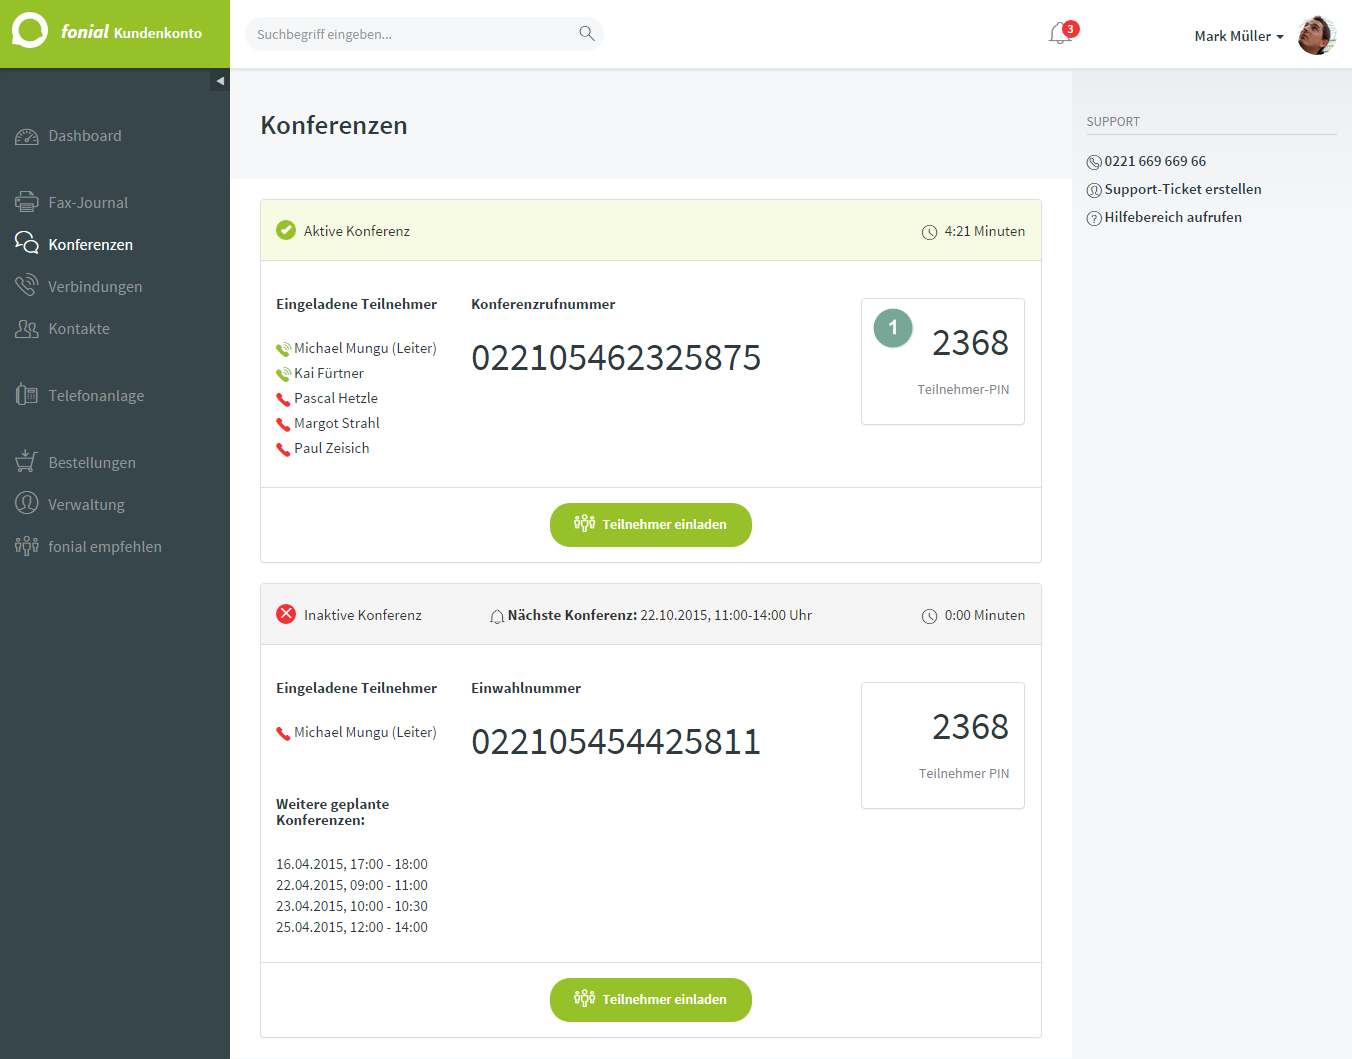This screenshot has width=1352, height=1059.
Task: Click the green phone icon beside Michael Mungu in active conference
Action: pyautogui.click(x=283, y=349)
